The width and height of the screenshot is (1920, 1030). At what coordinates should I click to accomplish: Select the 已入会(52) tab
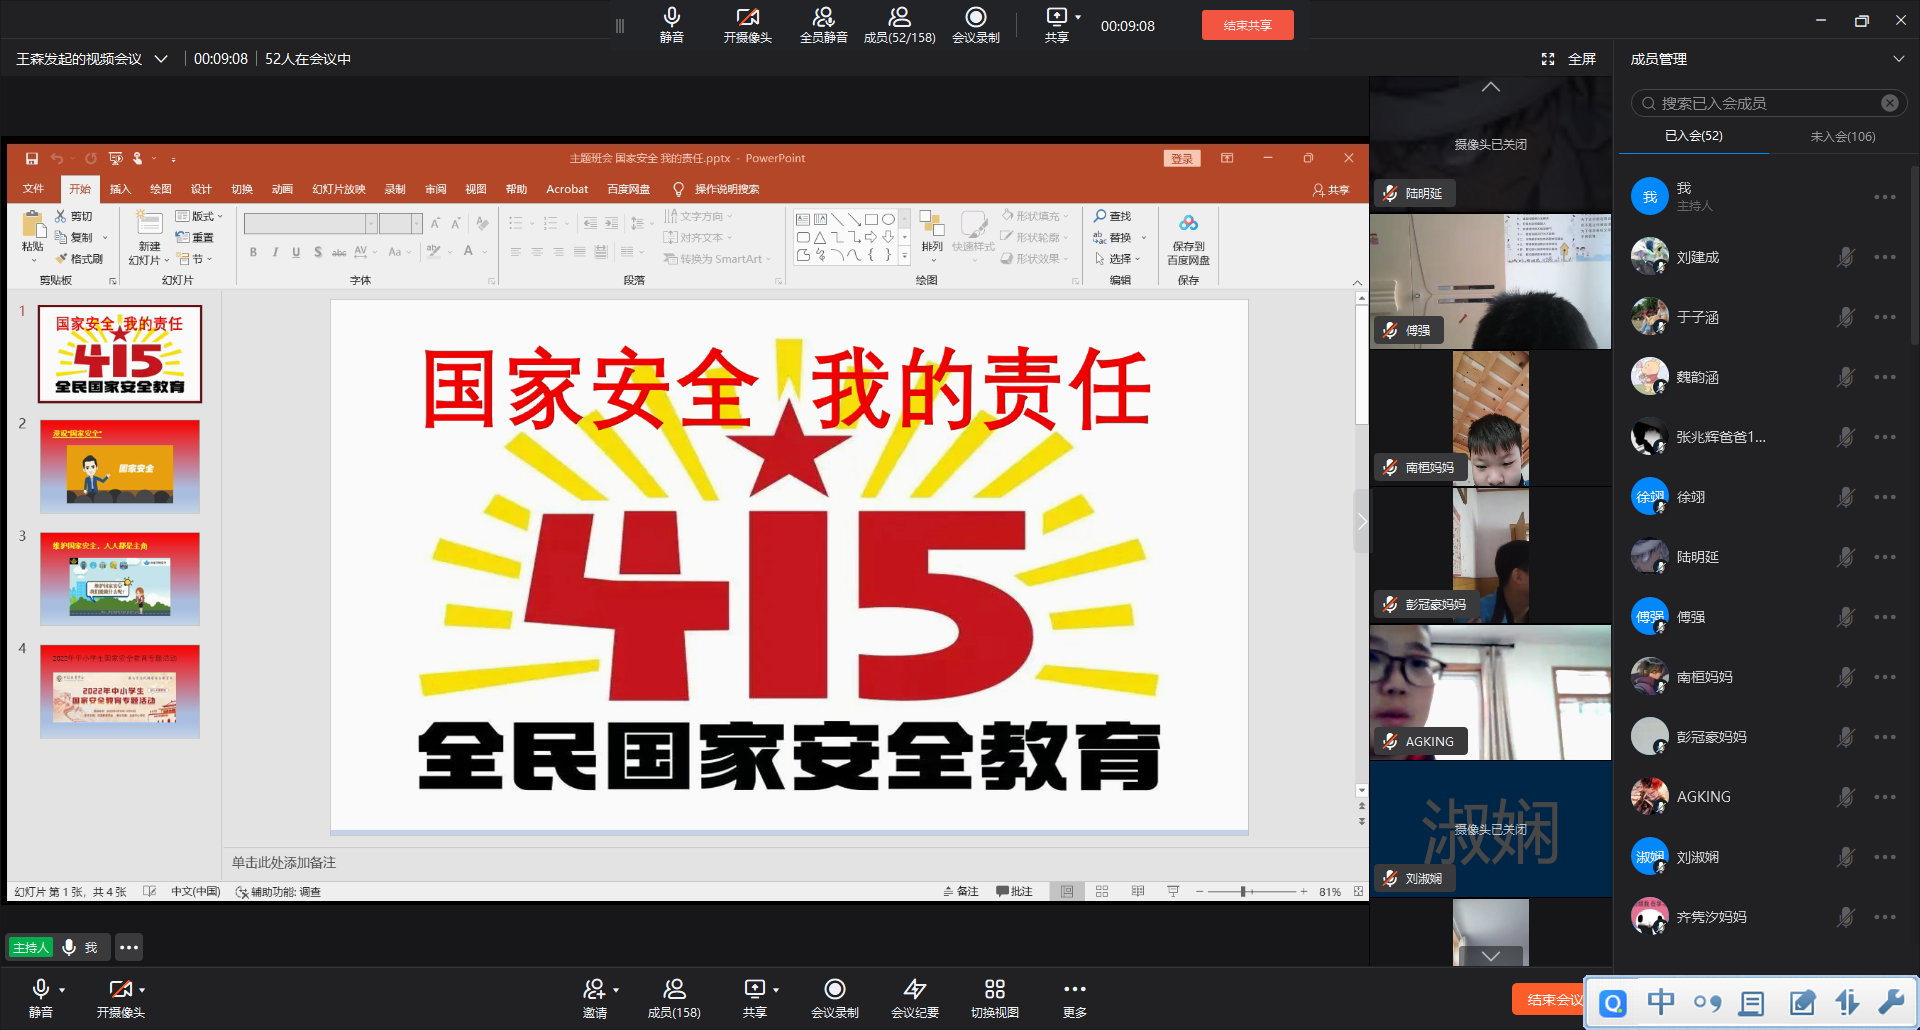pos(1693,136)
